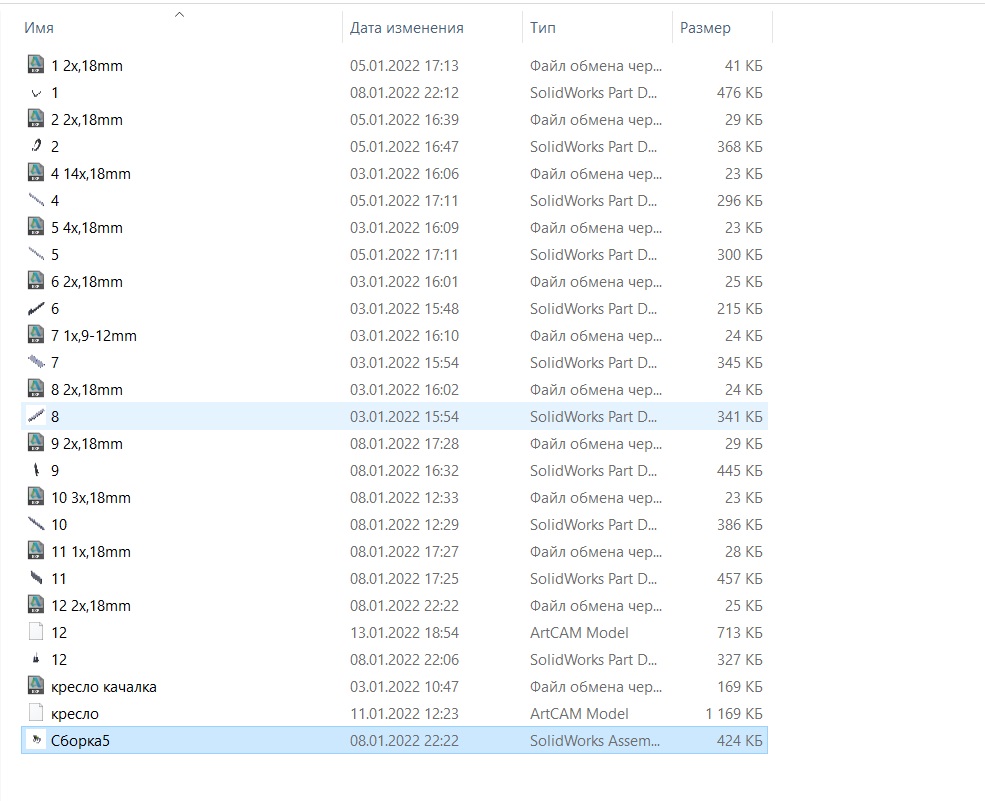This screenshot has width=985, height=801.
Task: Select the SolidWorks part icon for file '2'
Action: point(36,146)
